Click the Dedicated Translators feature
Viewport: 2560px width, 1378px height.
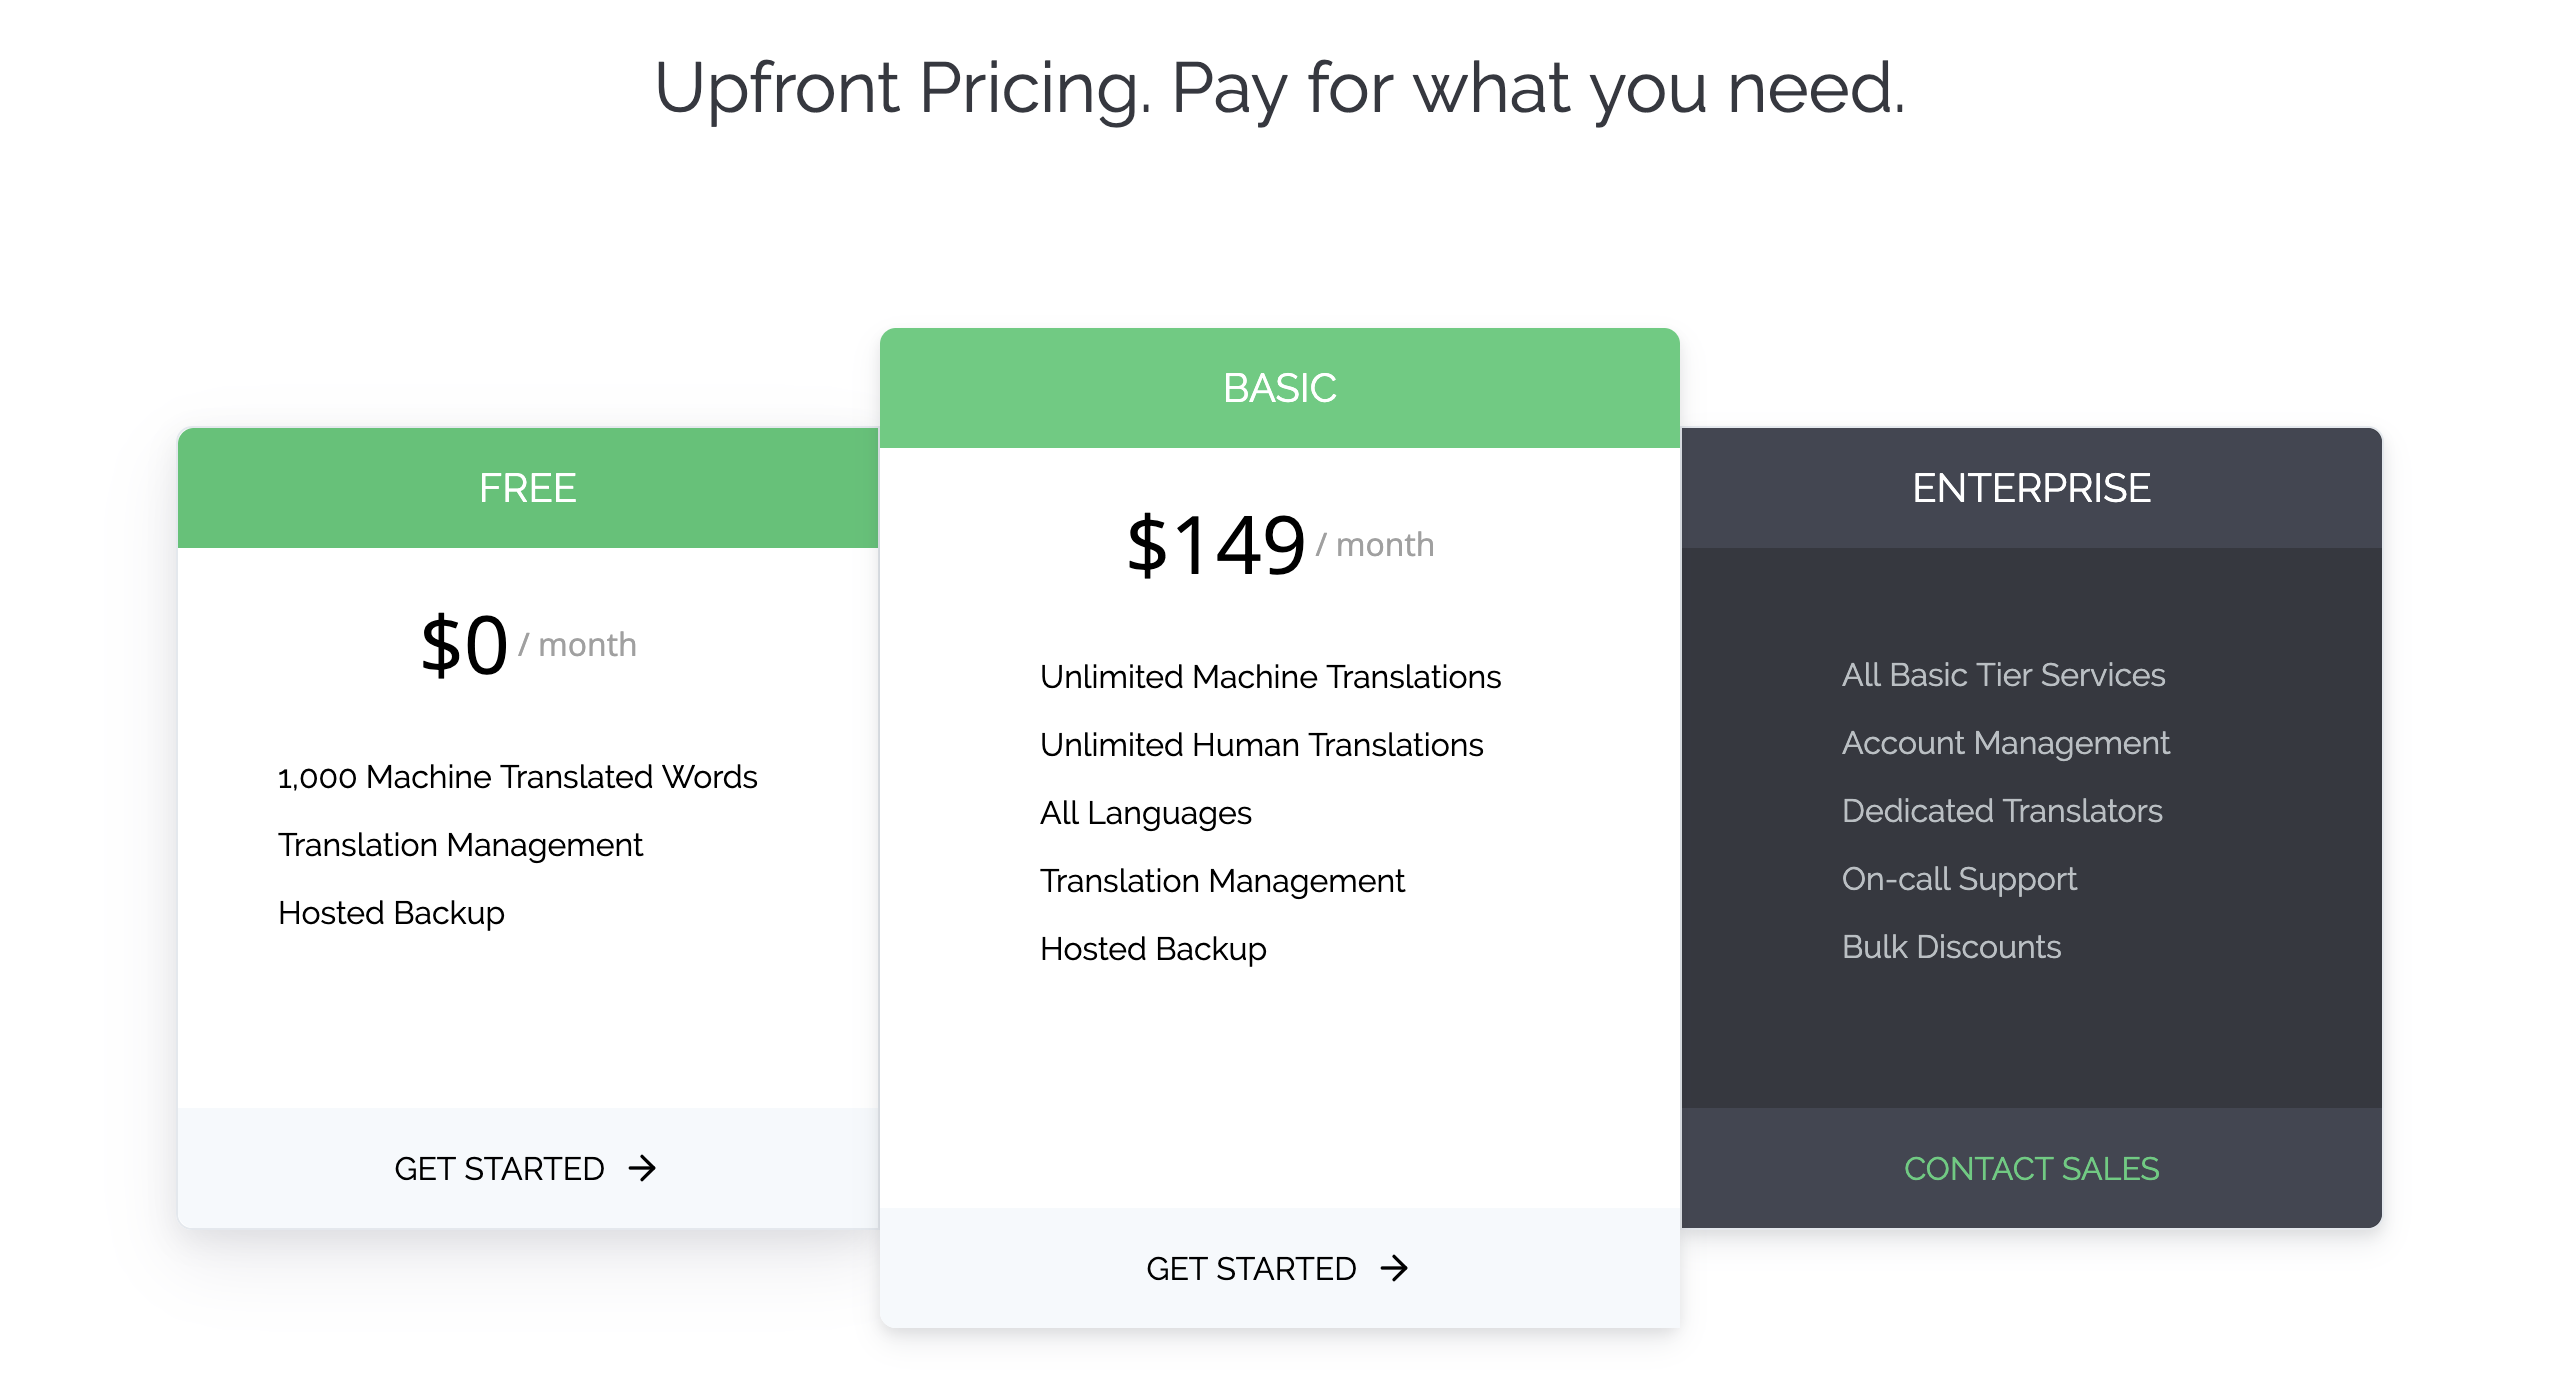point(2002,811)
